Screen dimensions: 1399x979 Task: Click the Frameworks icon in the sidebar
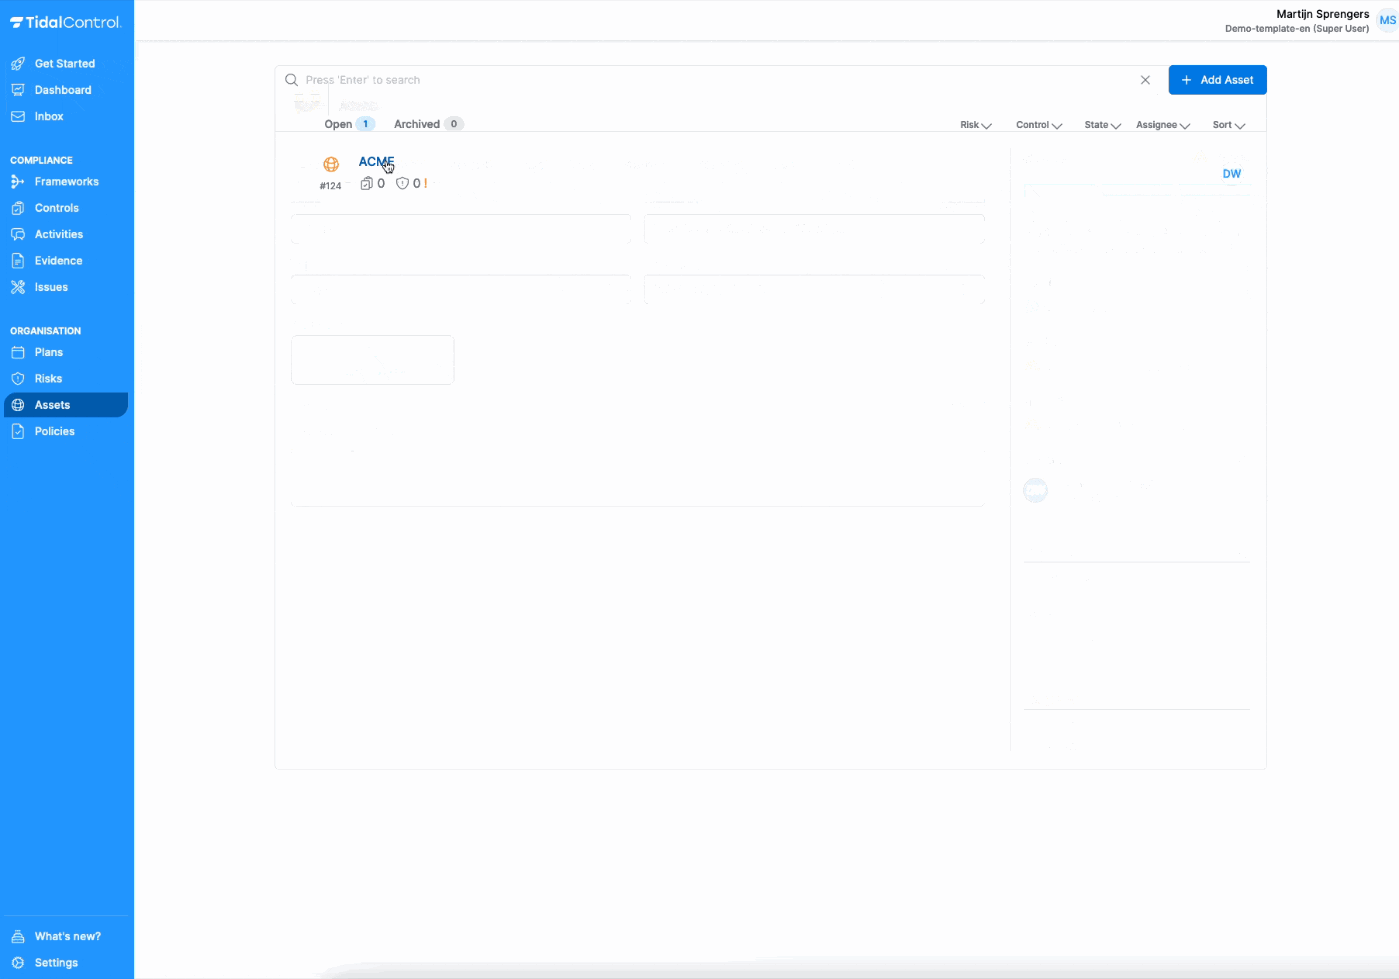18,181
